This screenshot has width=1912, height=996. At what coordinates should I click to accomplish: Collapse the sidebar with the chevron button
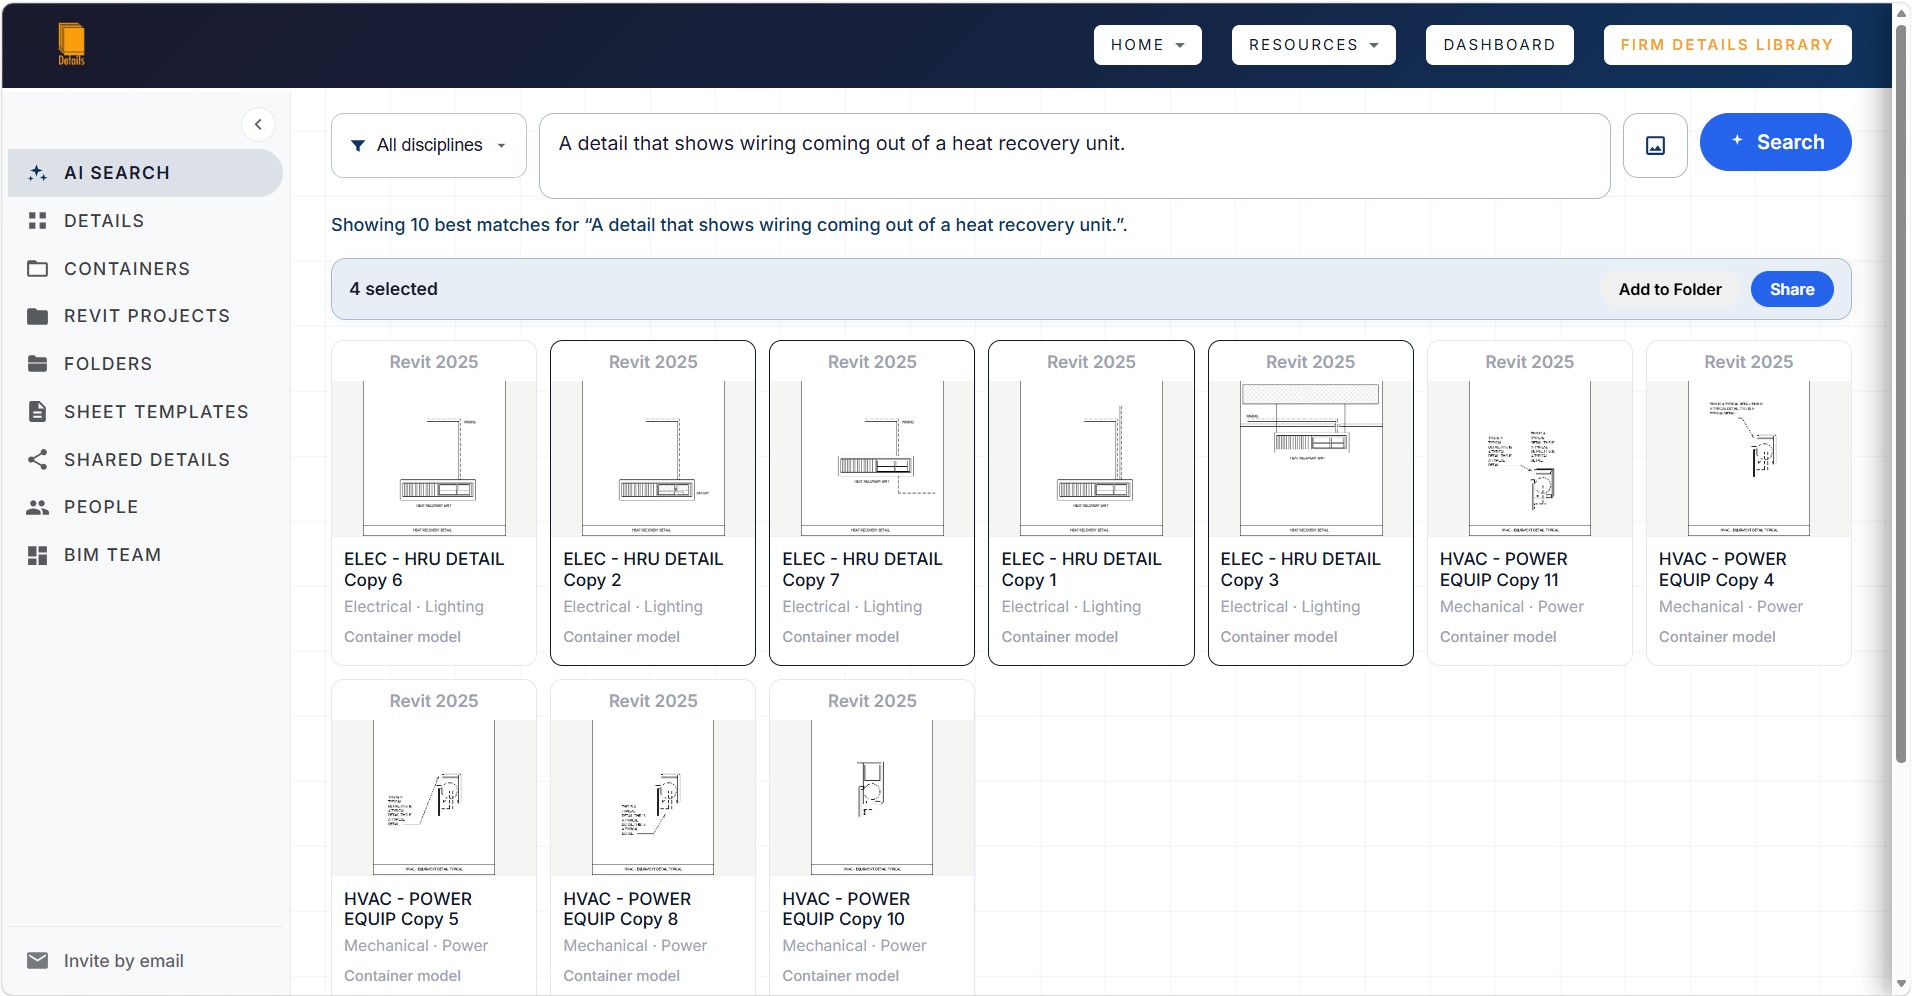258,124
